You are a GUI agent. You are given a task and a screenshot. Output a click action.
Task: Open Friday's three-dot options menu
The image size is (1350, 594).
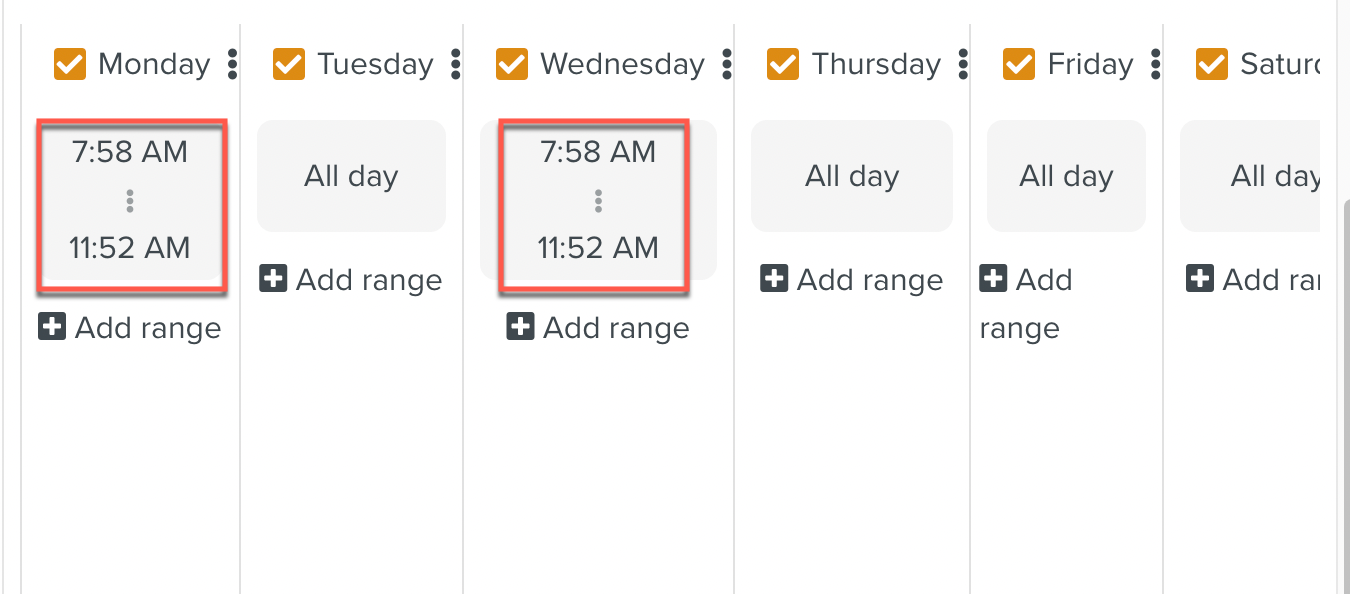pyautogui.click(x=1156, y=65)
